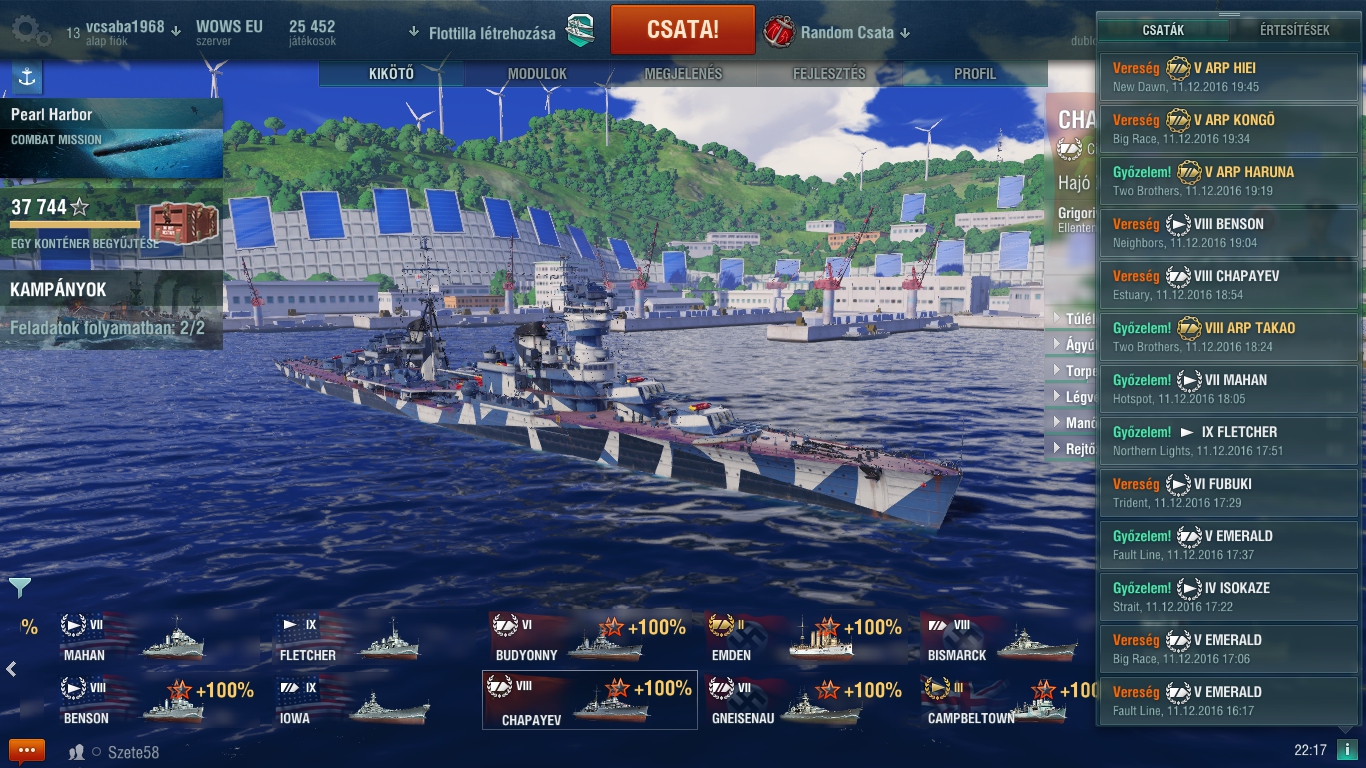The image size is (1366, 768).
Task: Open the V ARP HIEI battle result
Action: click(1229, 77)
